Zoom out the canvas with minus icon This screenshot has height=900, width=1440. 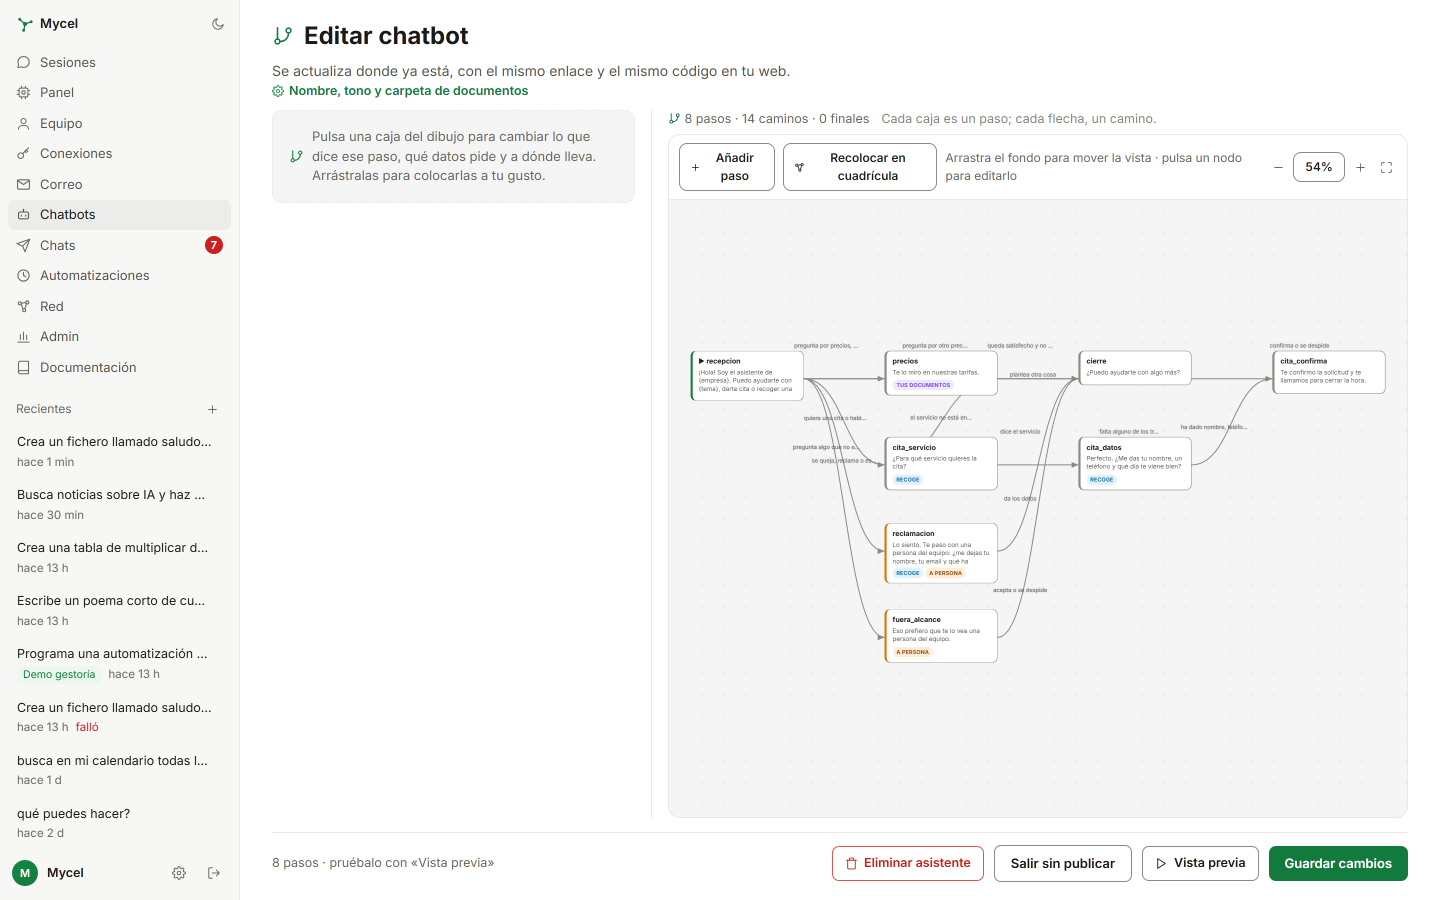1278,168
